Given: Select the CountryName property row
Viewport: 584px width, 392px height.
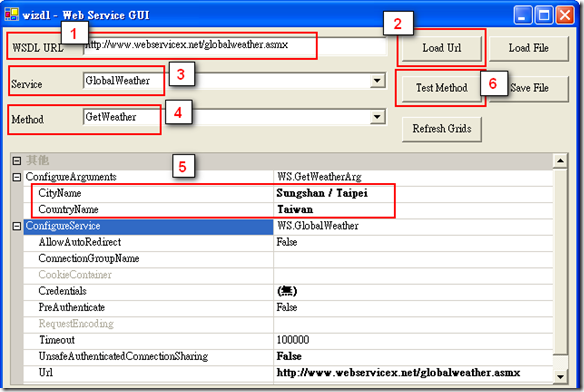Looking at the screenshot, I should coord(288,210).
